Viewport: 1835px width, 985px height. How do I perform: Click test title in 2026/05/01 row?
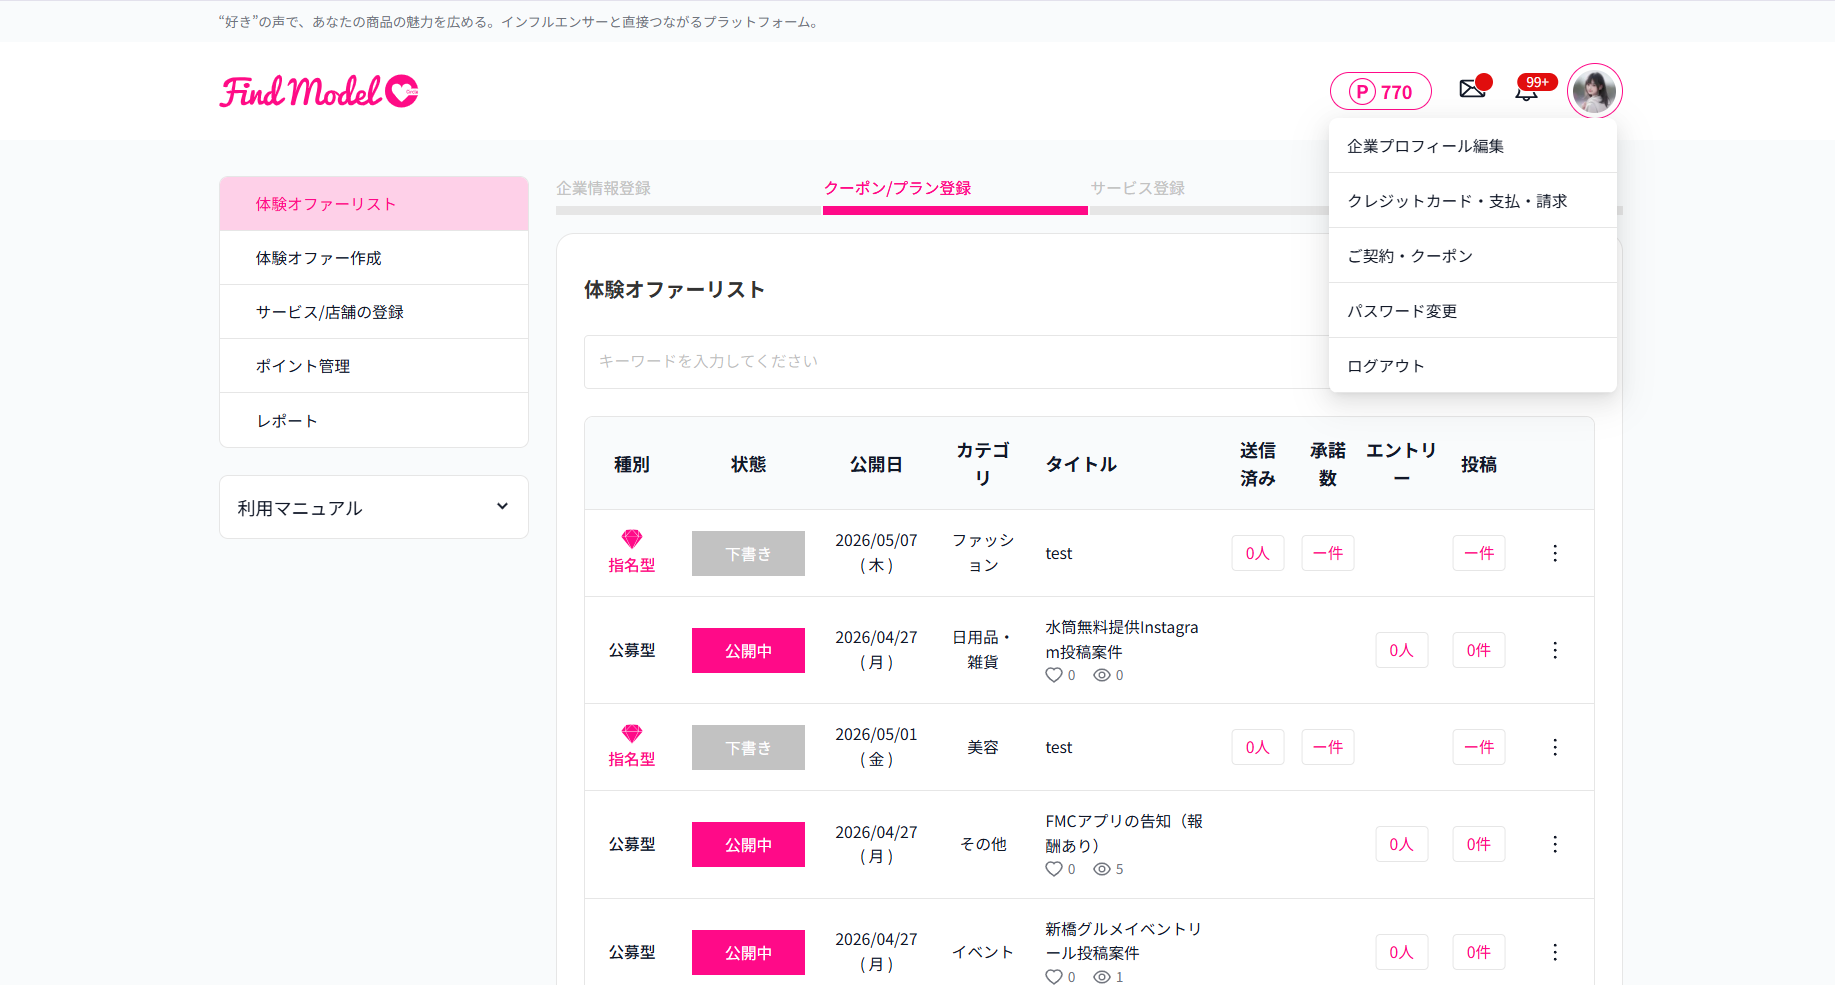[x=1059, y=747]
